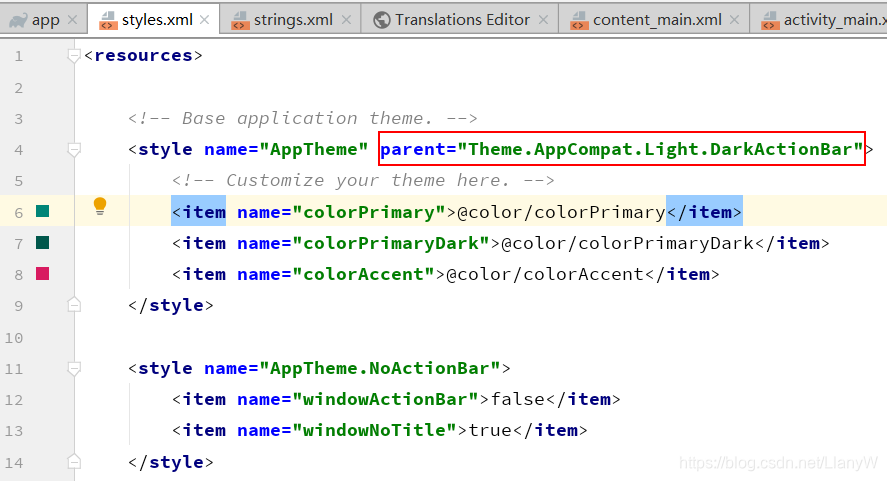
Task: Click fold end marker on line 9
Action: tap(74, 305)
